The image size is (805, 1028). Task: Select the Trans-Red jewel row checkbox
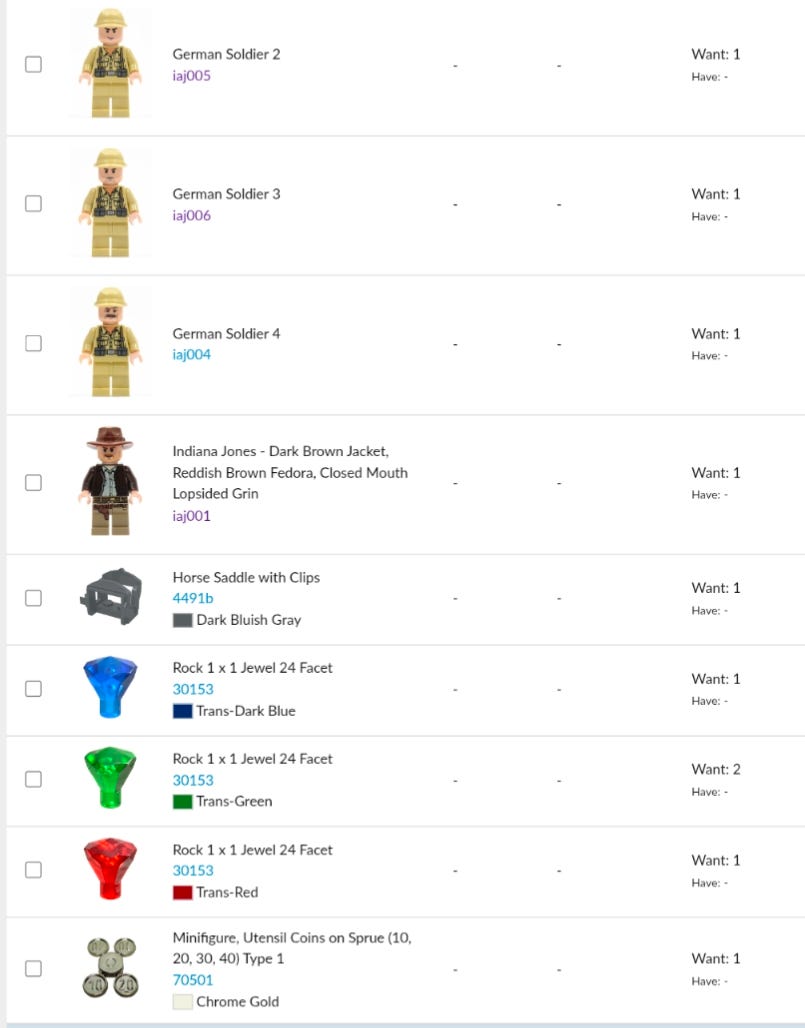coord(33,869)
